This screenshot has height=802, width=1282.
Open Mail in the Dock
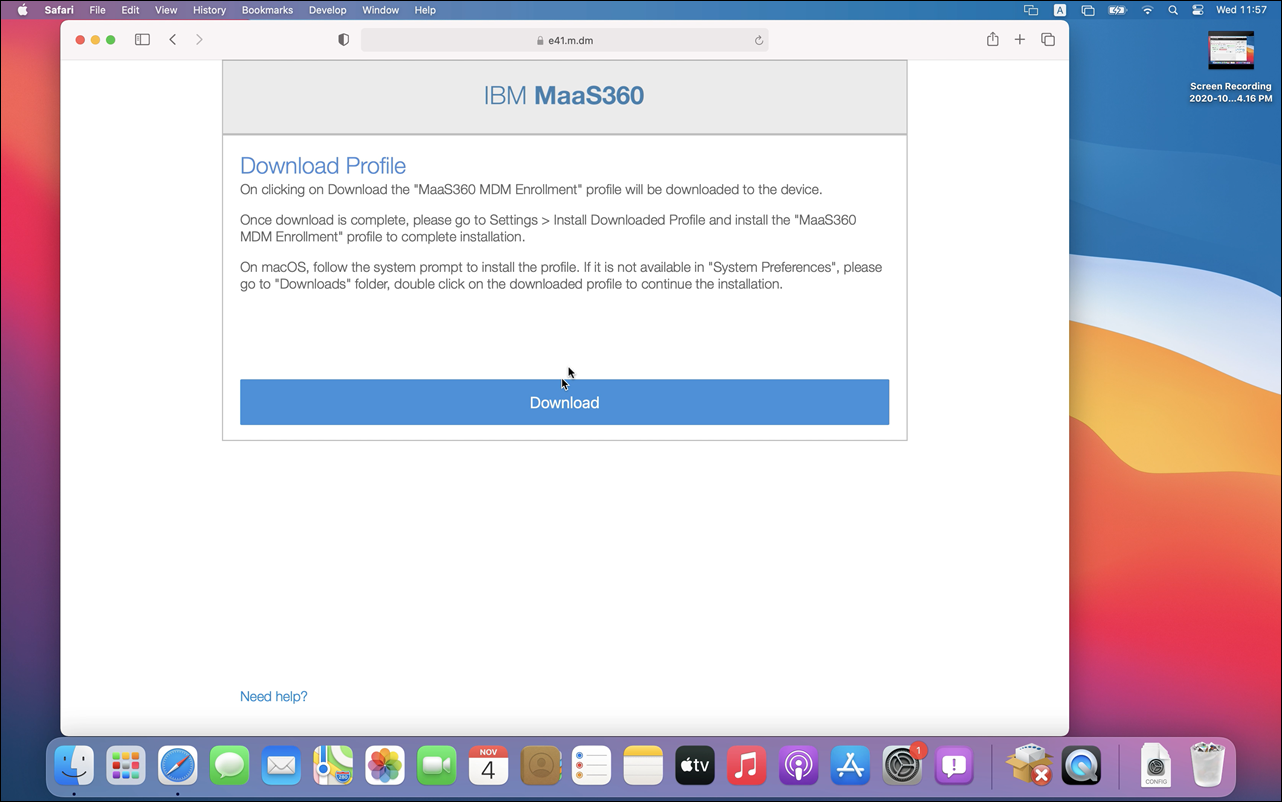[281, 766]
